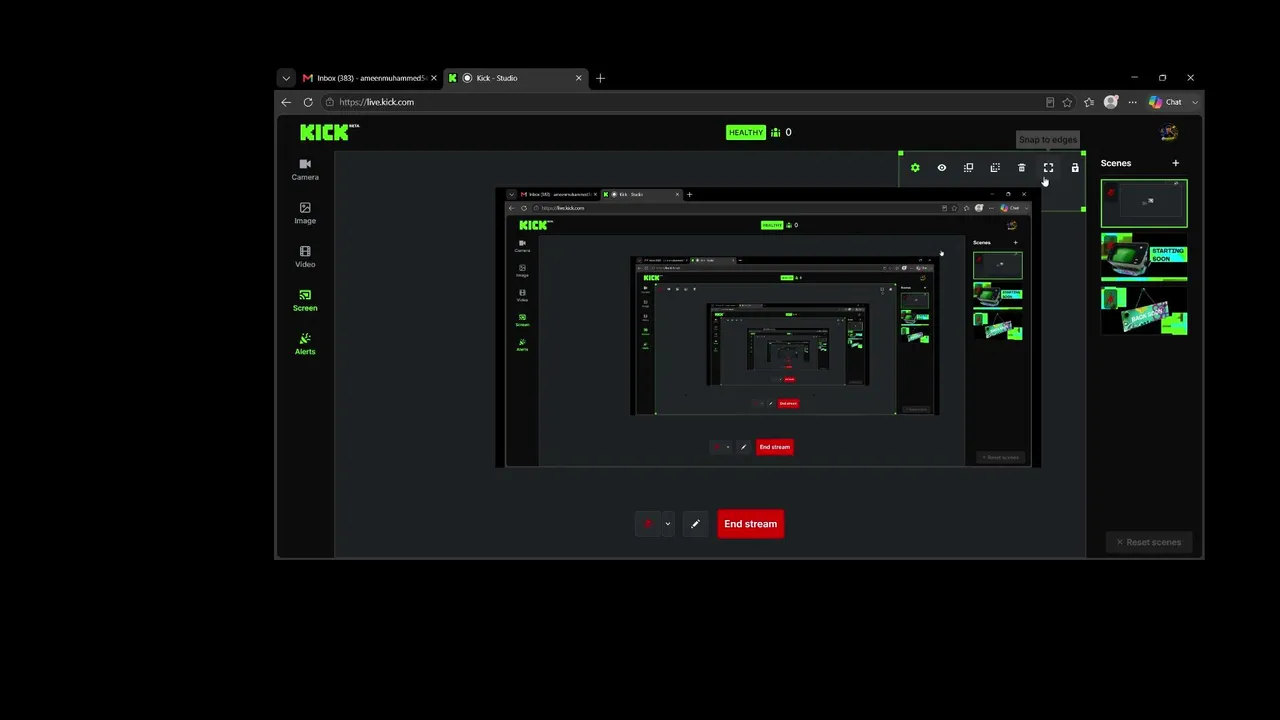Add a new scene with the plus

point(1176,163)
